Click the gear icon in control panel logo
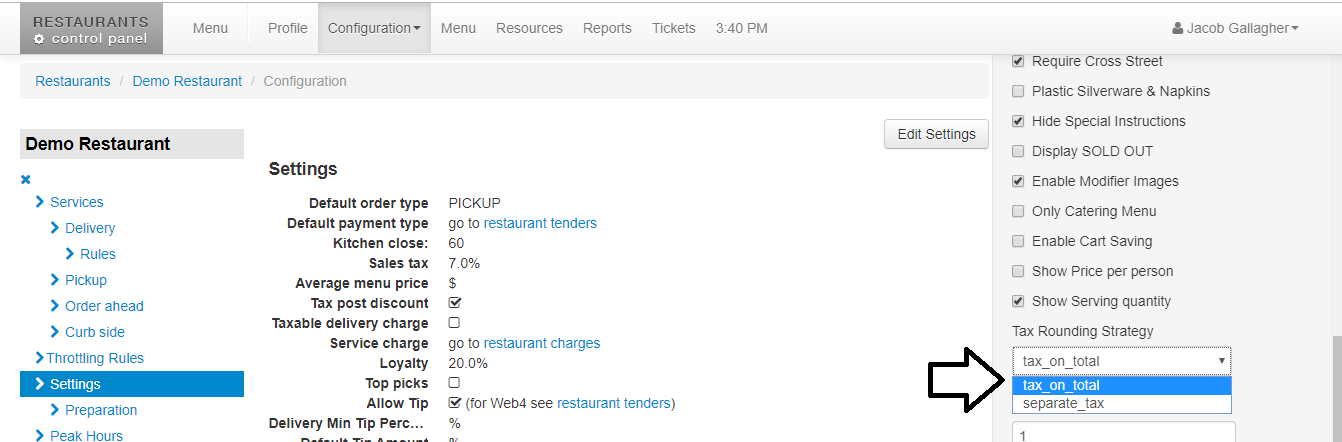 coord(39,39)
